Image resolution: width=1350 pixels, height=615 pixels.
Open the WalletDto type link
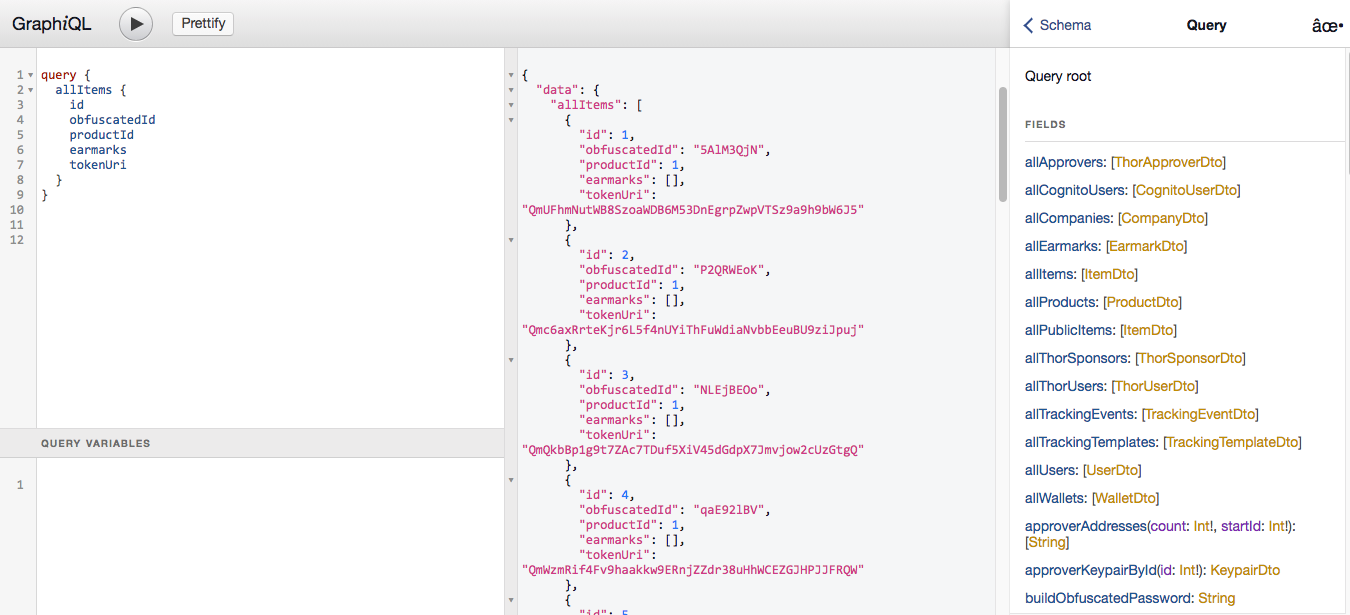click(1125, 498)
